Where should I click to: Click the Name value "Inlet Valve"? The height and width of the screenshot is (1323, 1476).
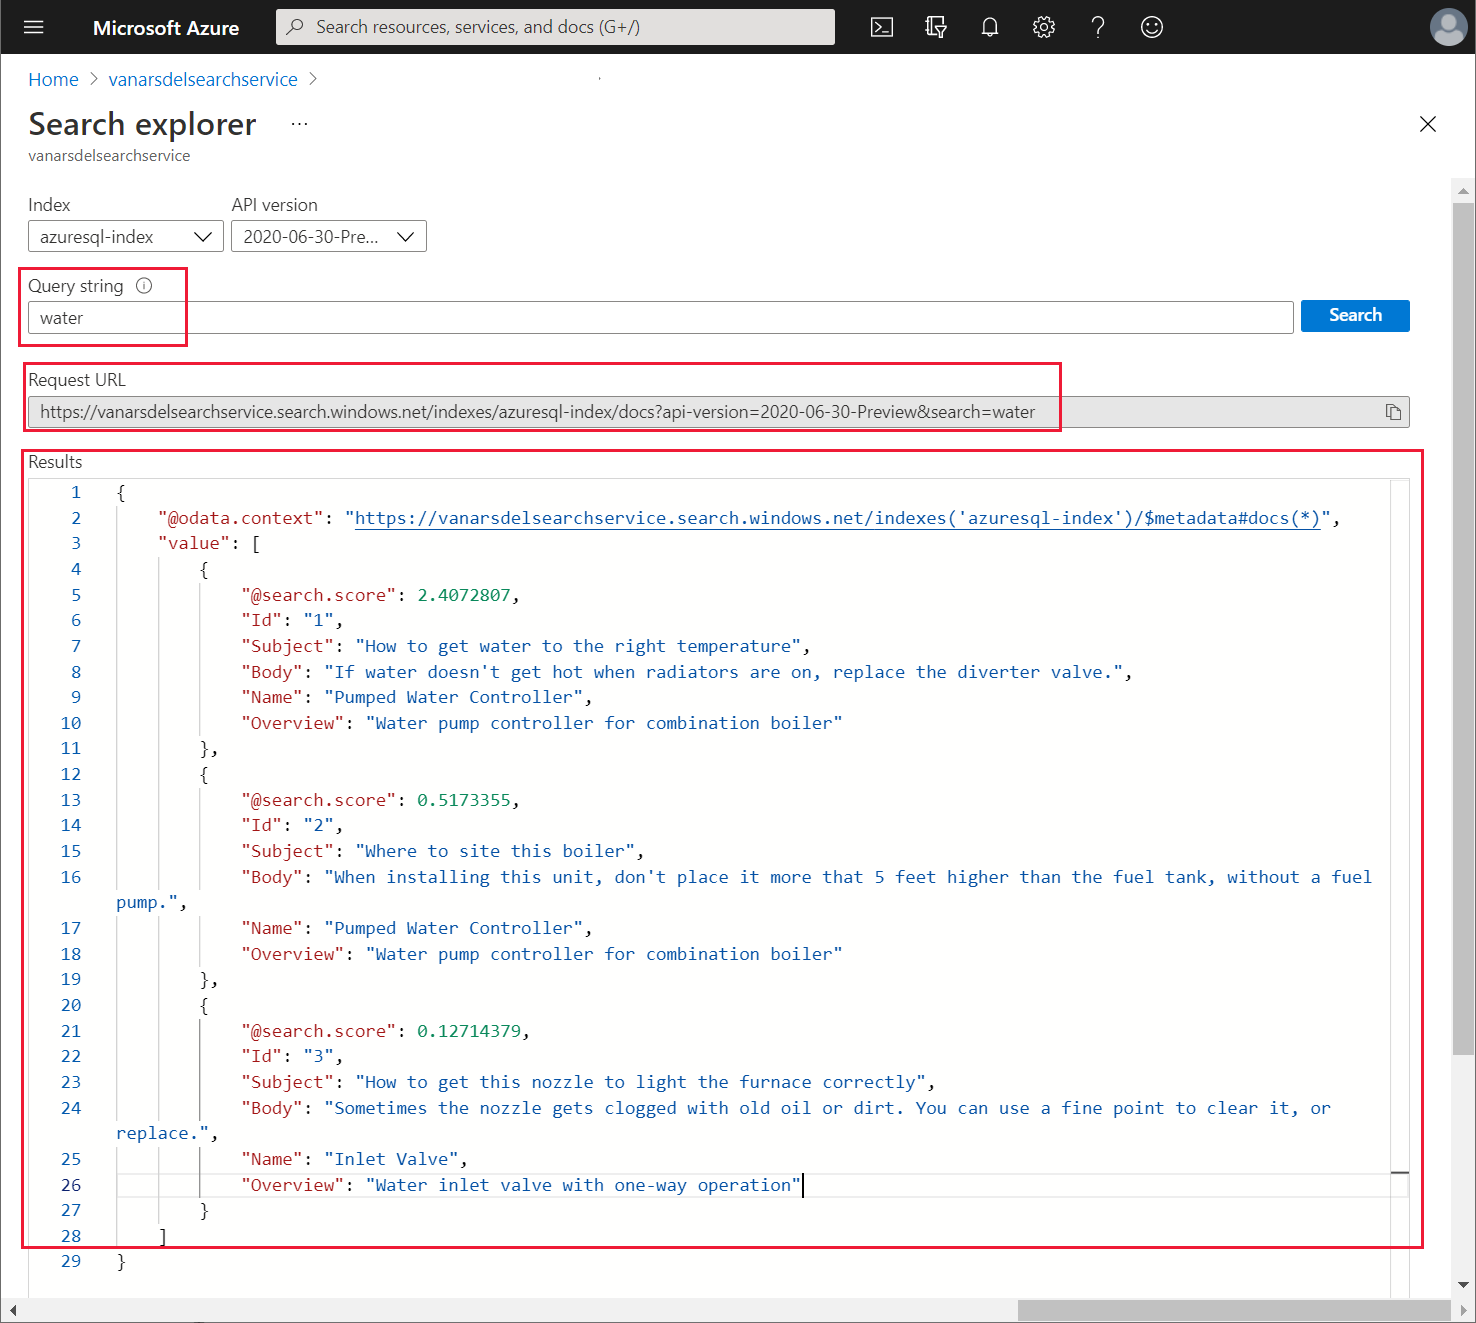391,1159
